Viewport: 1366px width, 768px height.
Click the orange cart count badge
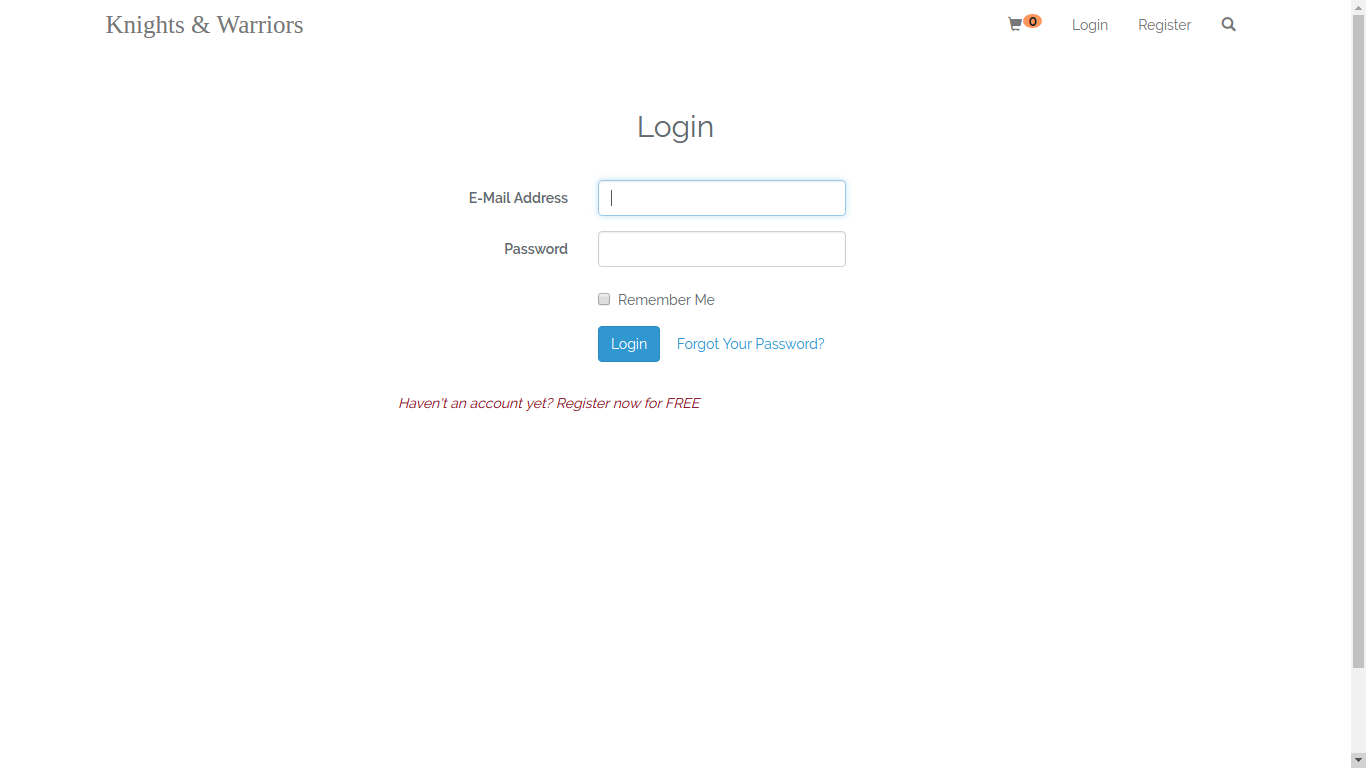pos(1033,21)
